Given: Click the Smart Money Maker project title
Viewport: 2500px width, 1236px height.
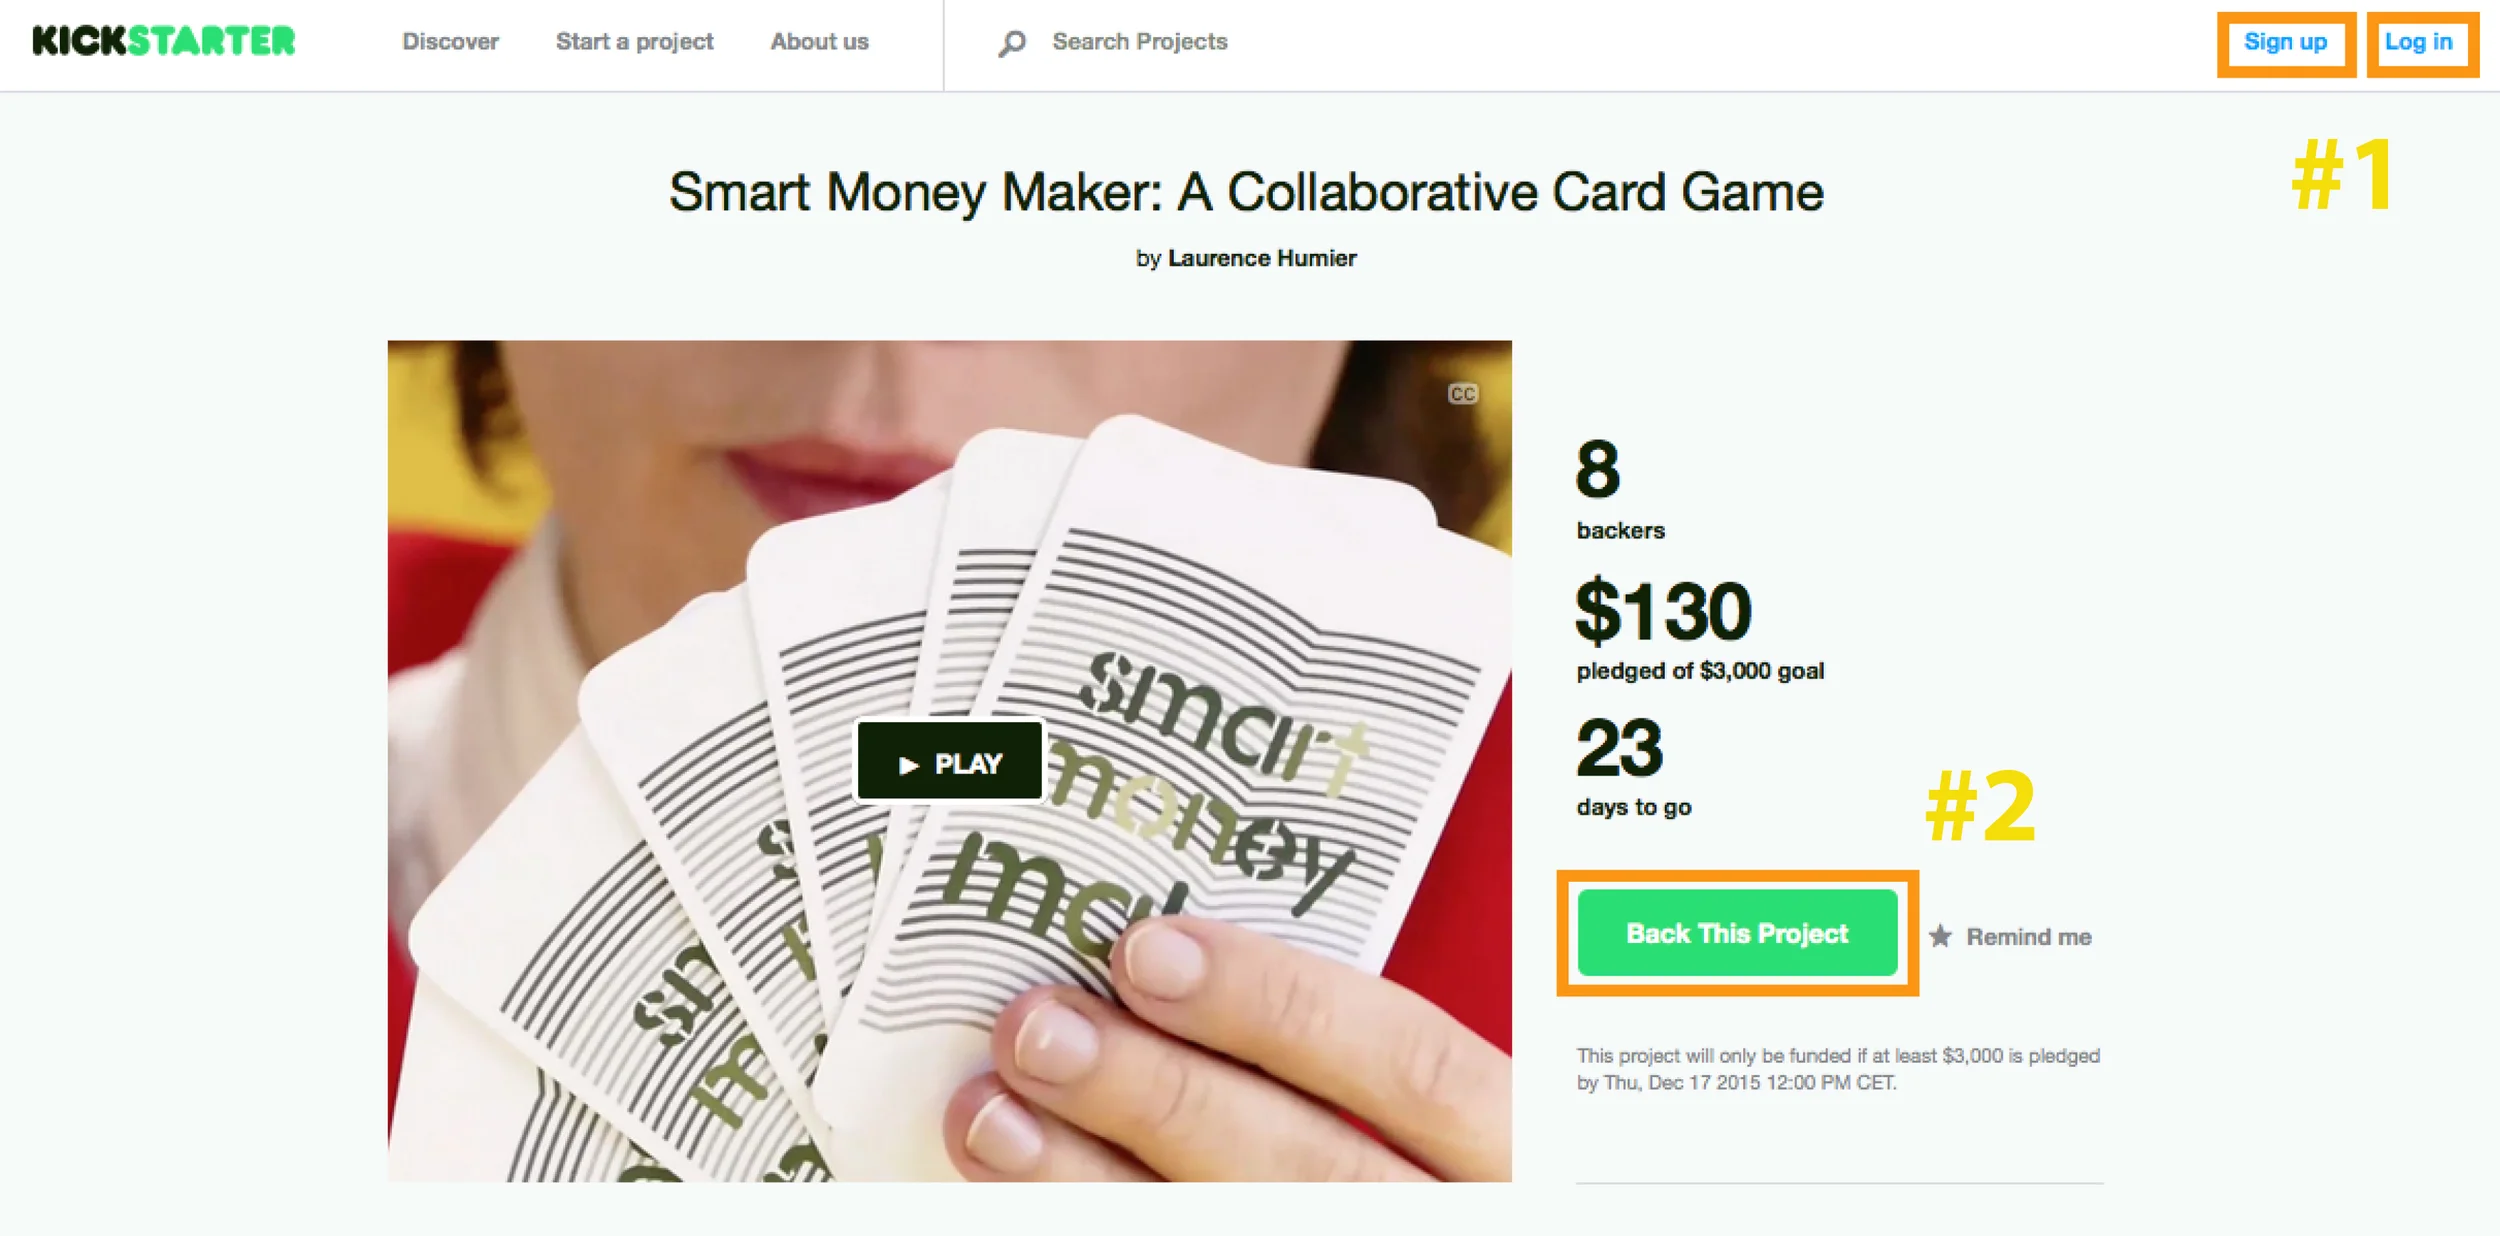Looking at the screenshot, I should 1246,192.
